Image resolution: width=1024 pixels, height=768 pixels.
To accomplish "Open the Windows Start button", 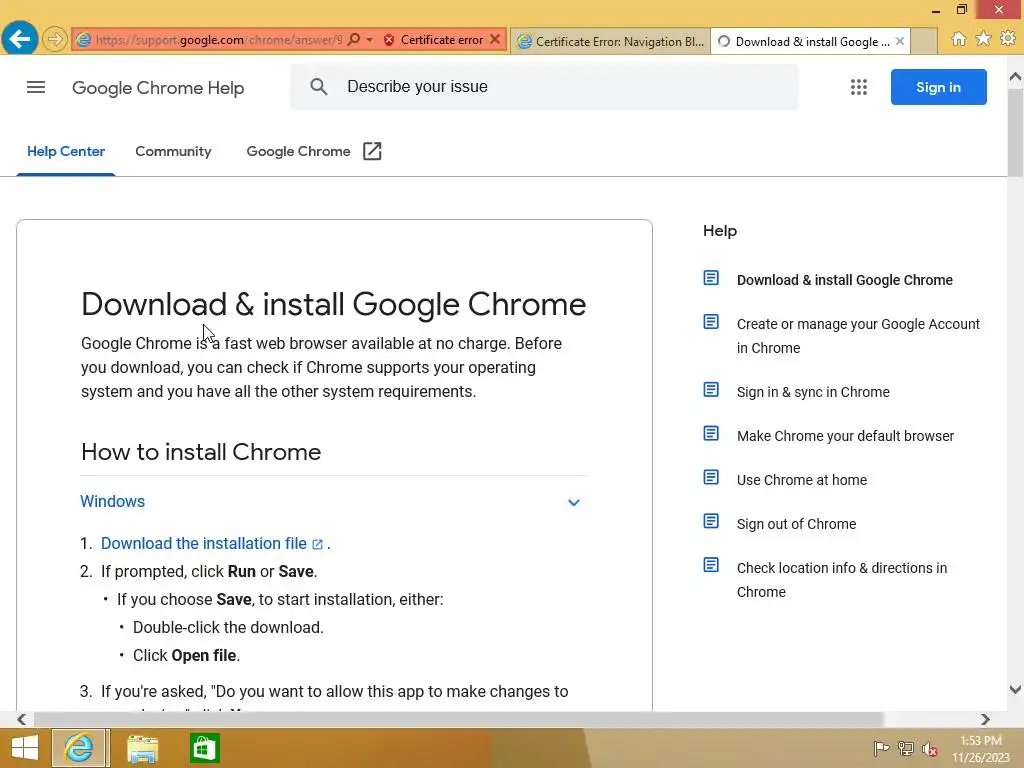I will [x=24, y=748].
